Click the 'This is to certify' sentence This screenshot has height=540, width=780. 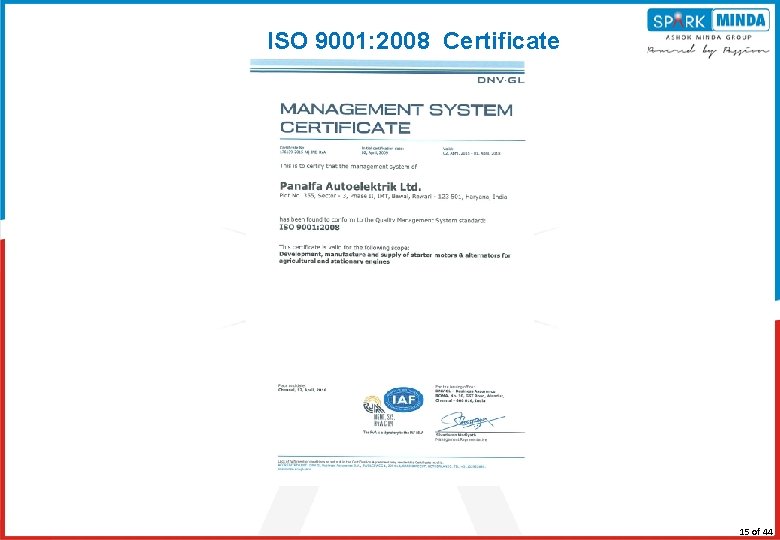click(348, 167)
